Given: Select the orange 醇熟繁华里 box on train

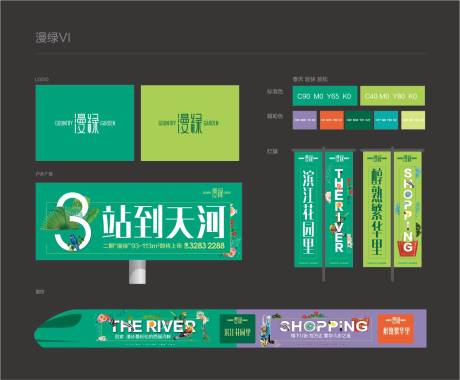Looking at the screenshot, I should coord(396,329).
